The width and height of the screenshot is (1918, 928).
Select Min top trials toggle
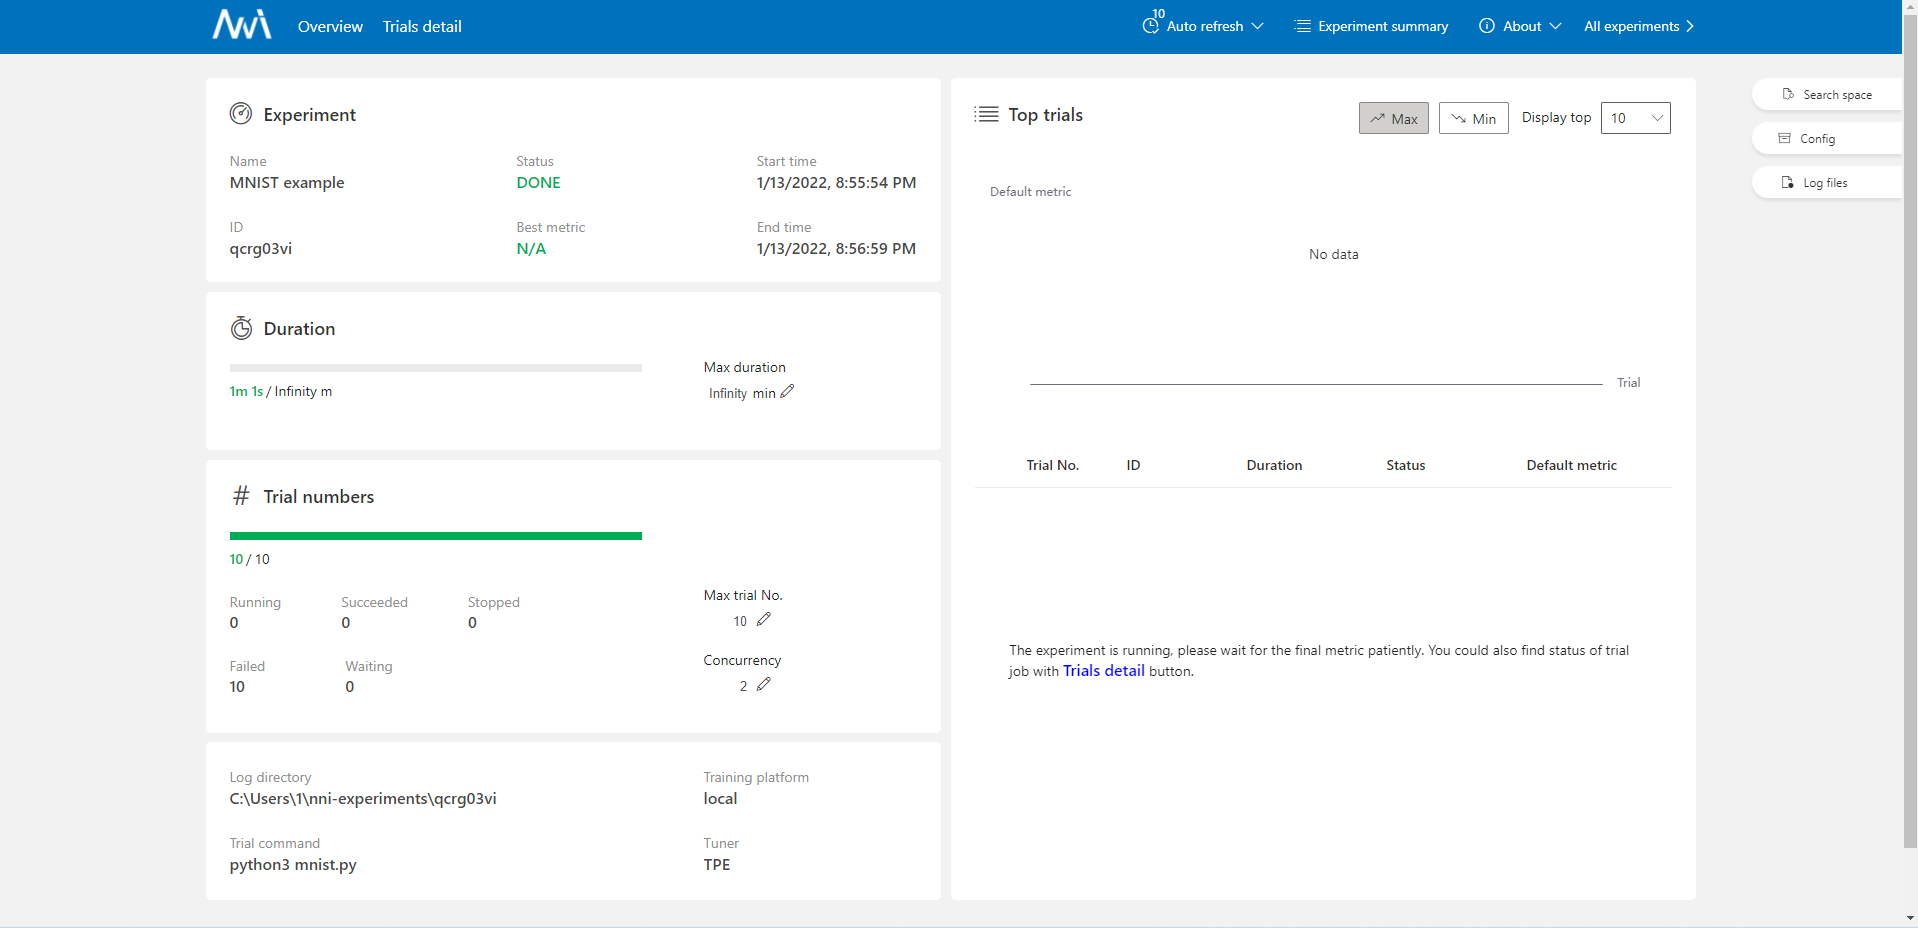coord(1474,118)
